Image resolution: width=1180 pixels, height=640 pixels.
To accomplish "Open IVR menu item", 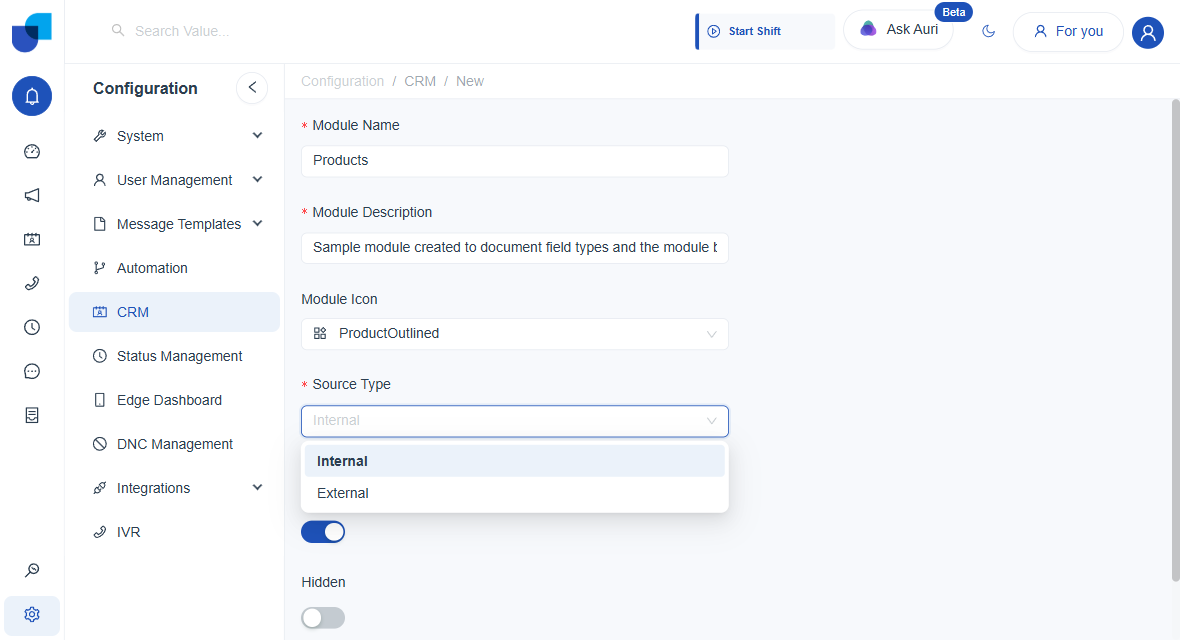I will (x=174, y=532).
